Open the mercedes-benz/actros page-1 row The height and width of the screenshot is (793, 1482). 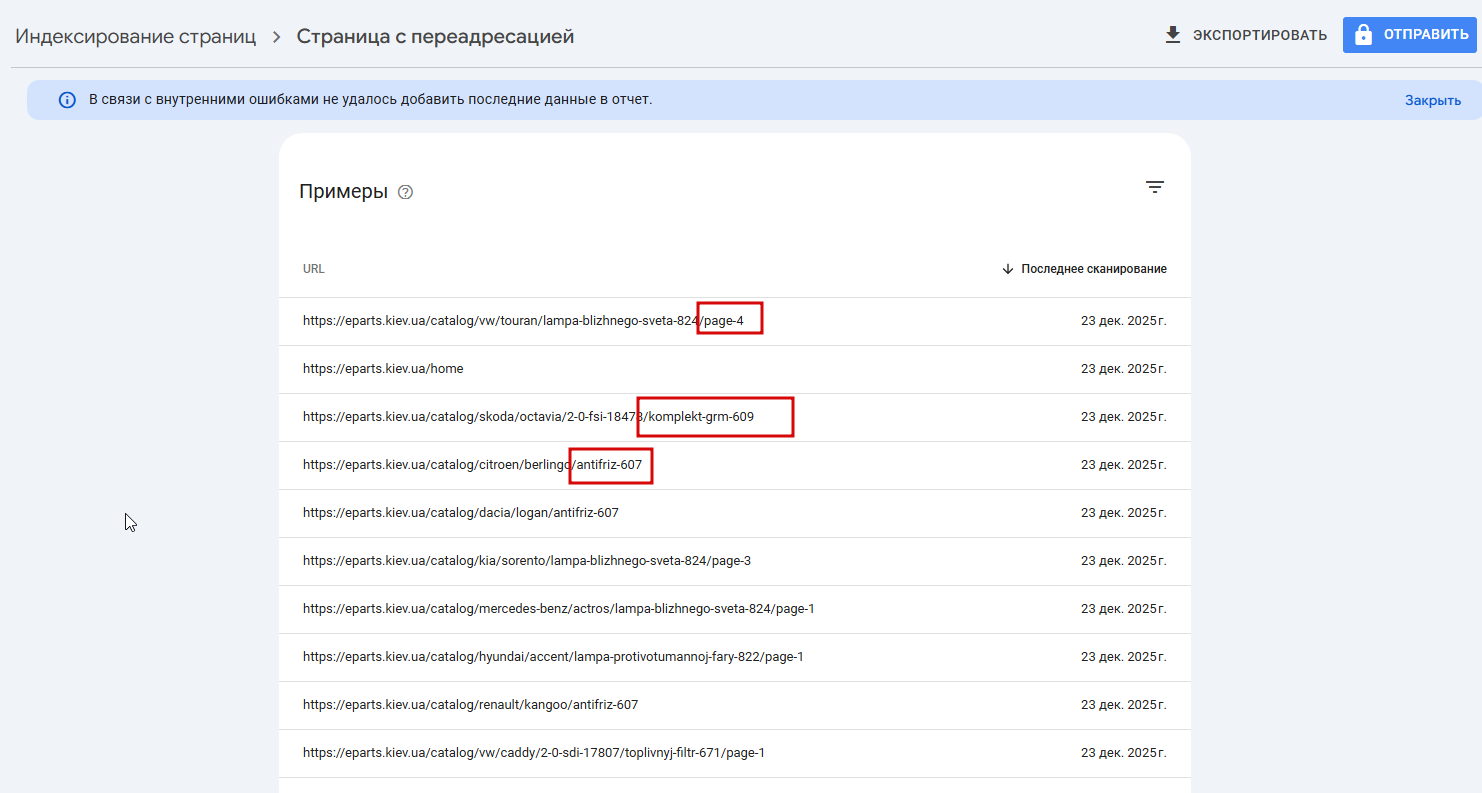pos(735,609)
